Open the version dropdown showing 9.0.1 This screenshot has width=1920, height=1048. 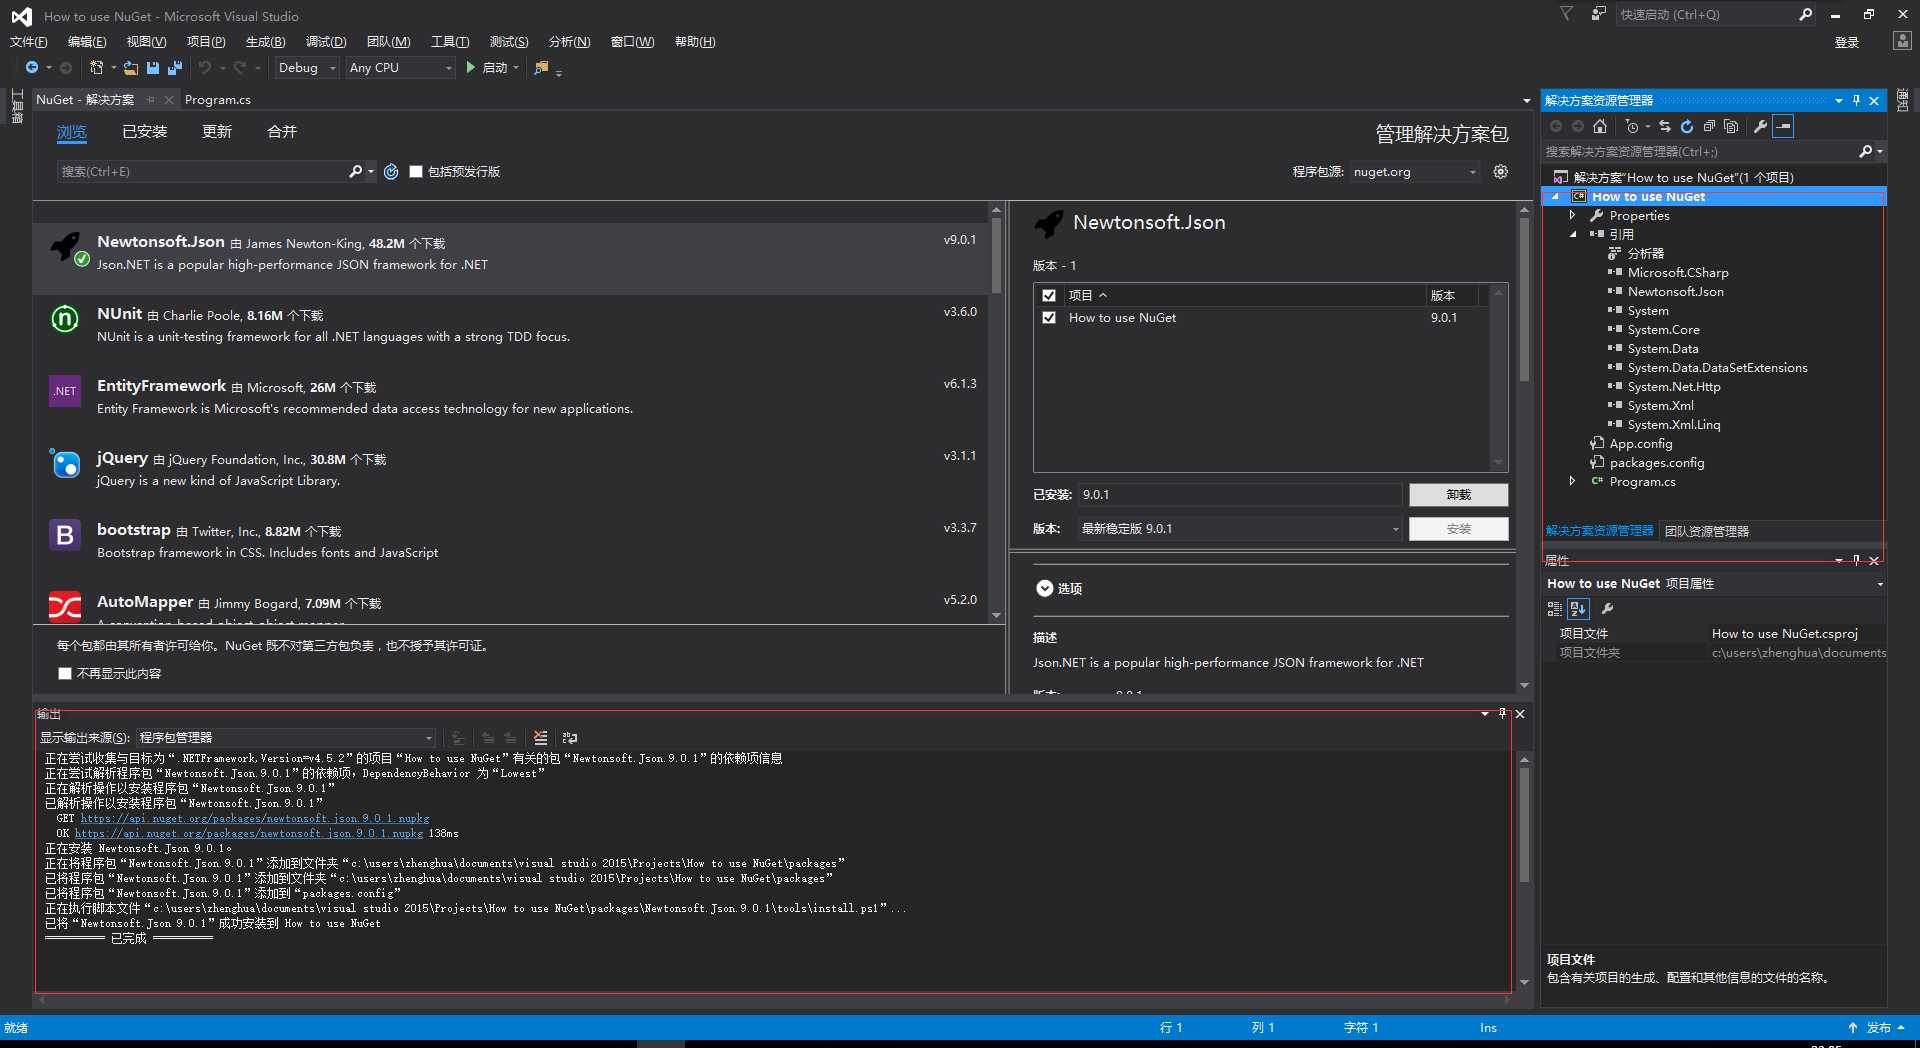pyautogui.click(x=1240, y=529)
